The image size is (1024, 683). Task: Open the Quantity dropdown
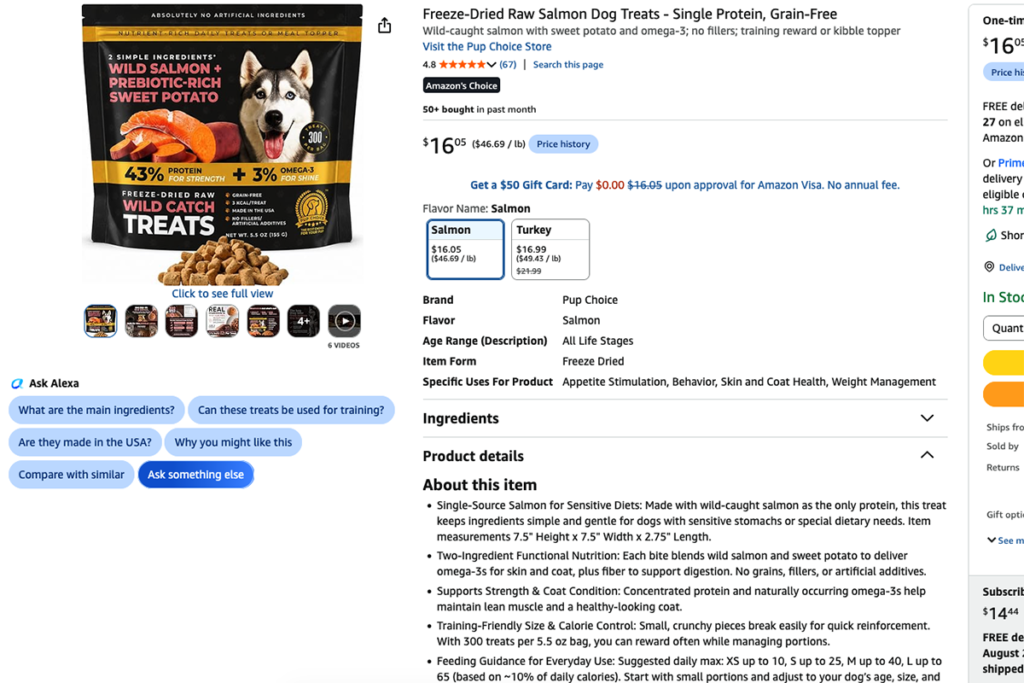[x=1004, y=328]
